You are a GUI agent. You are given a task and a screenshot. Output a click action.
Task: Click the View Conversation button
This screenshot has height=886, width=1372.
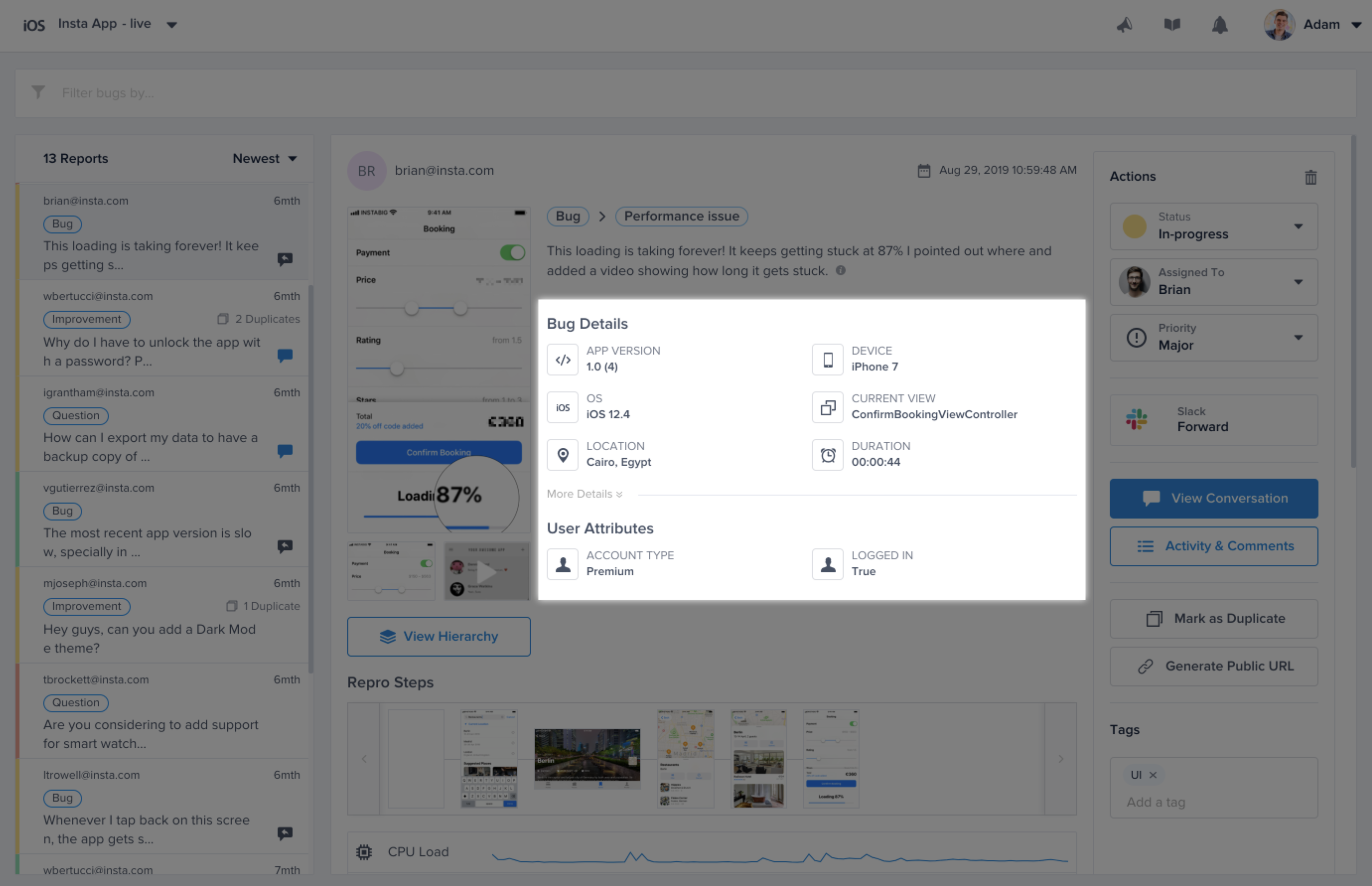tap(1213, 498)
